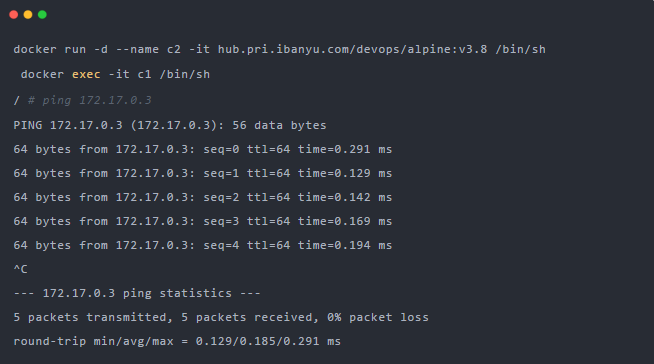The image size is (654, 364).
Task: Click the red close window dot
Action: [x=13, y=15]
